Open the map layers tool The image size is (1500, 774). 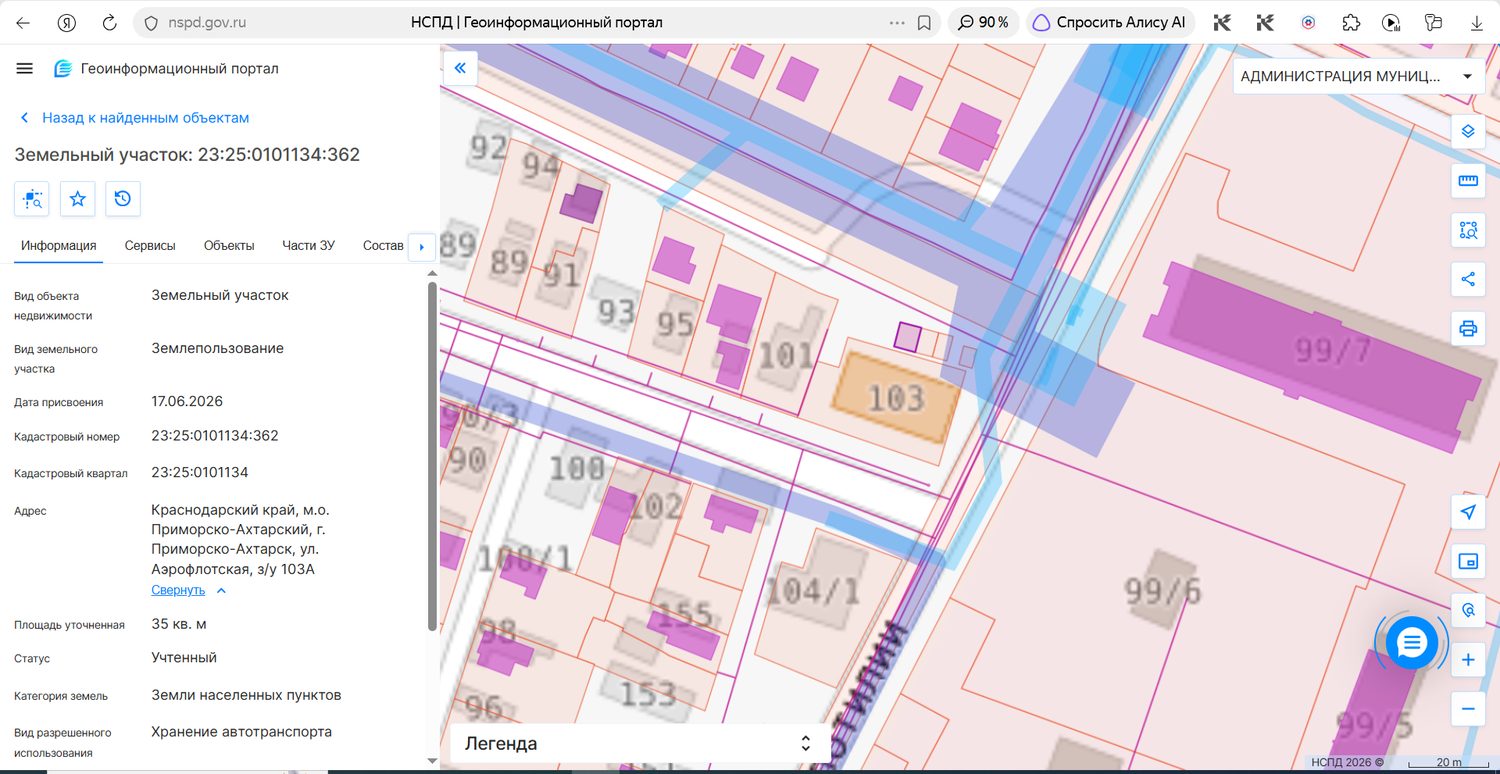1468,131
